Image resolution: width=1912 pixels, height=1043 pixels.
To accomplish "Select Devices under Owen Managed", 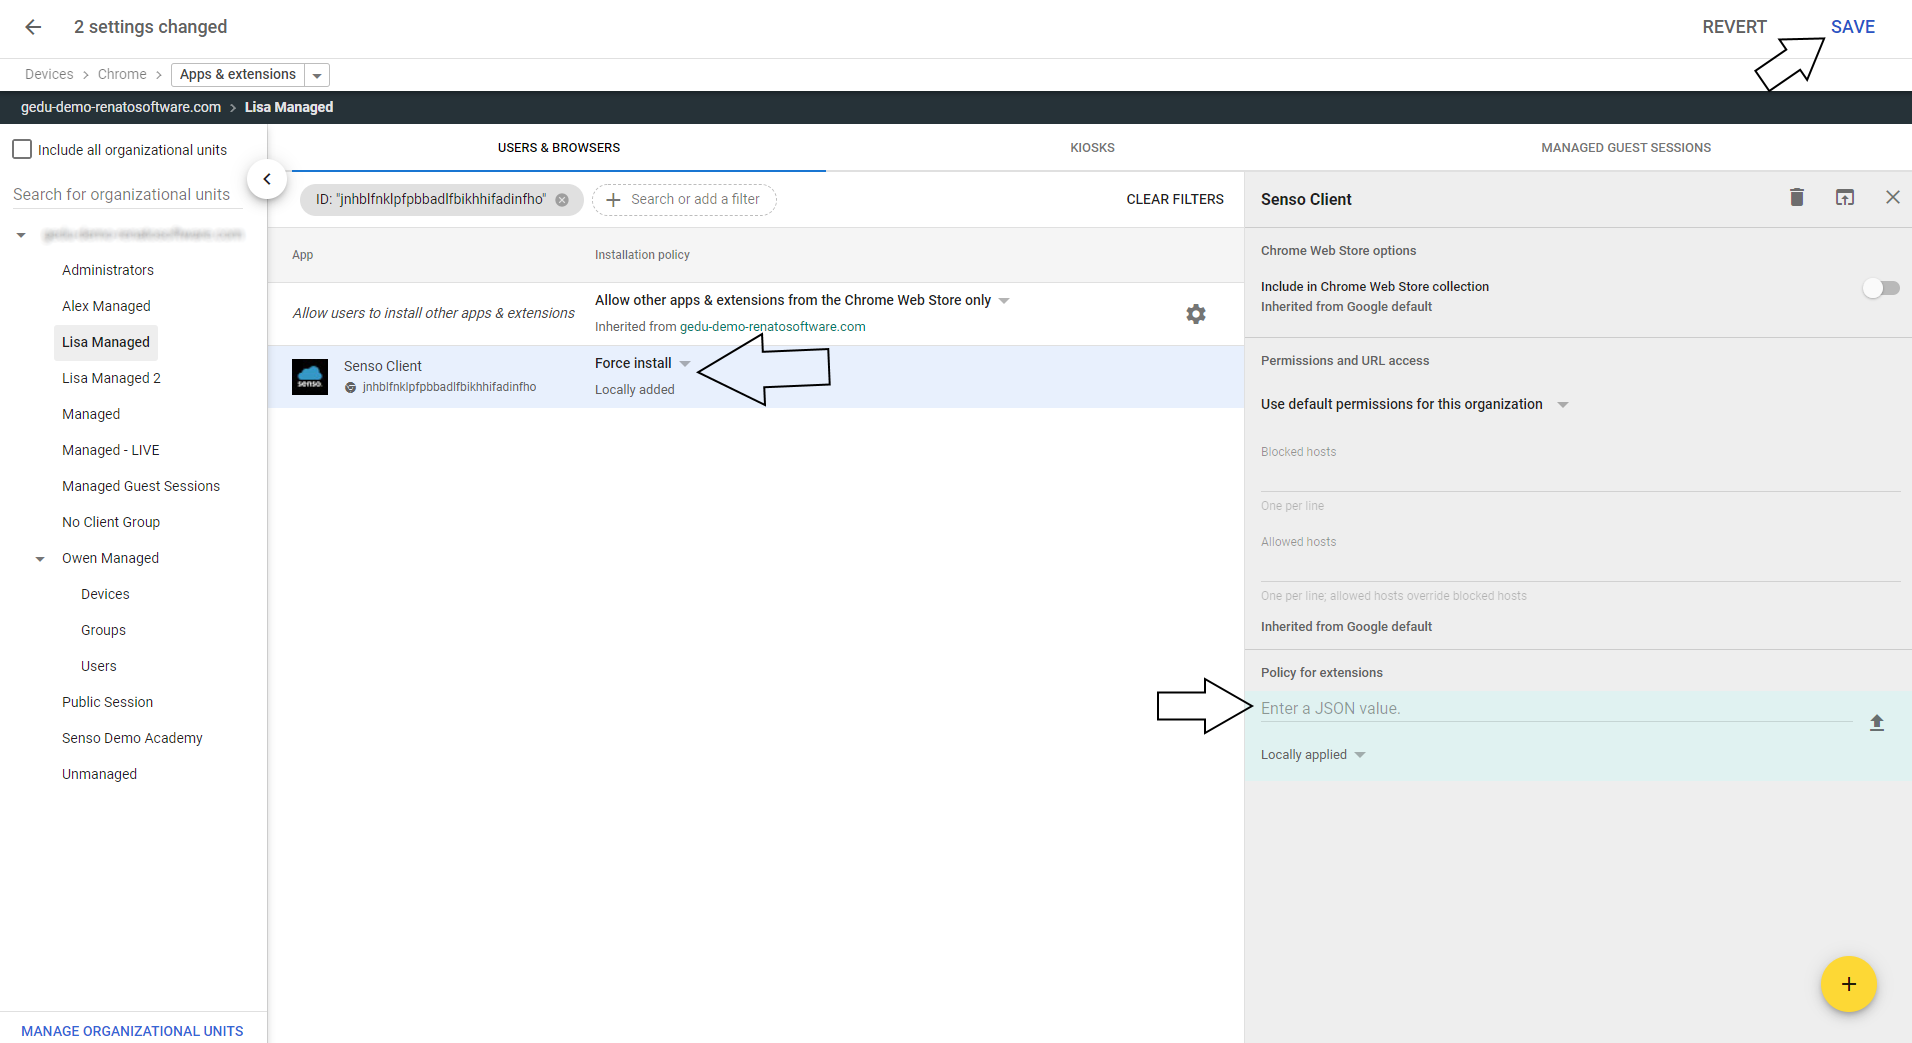I will (x=105, y=594).
